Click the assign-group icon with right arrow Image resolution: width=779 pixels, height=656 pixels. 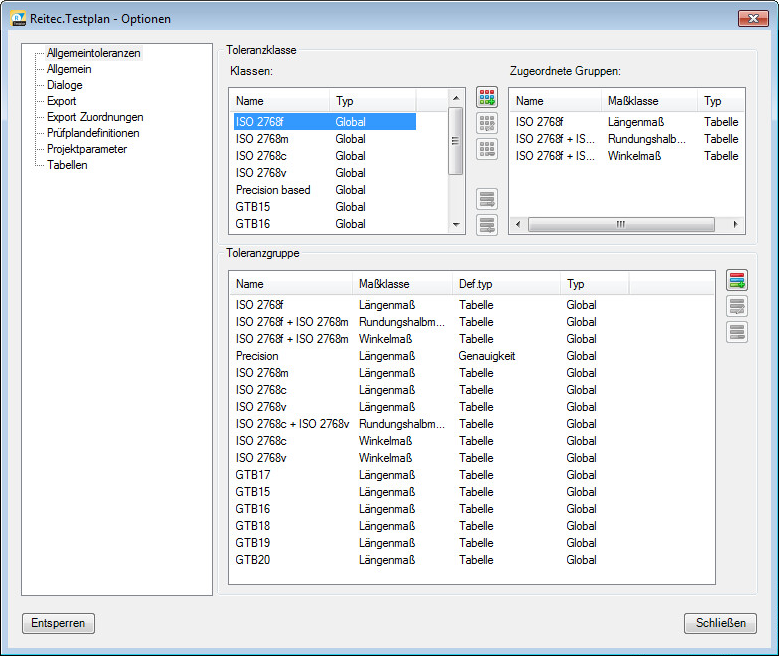(487, 199)
